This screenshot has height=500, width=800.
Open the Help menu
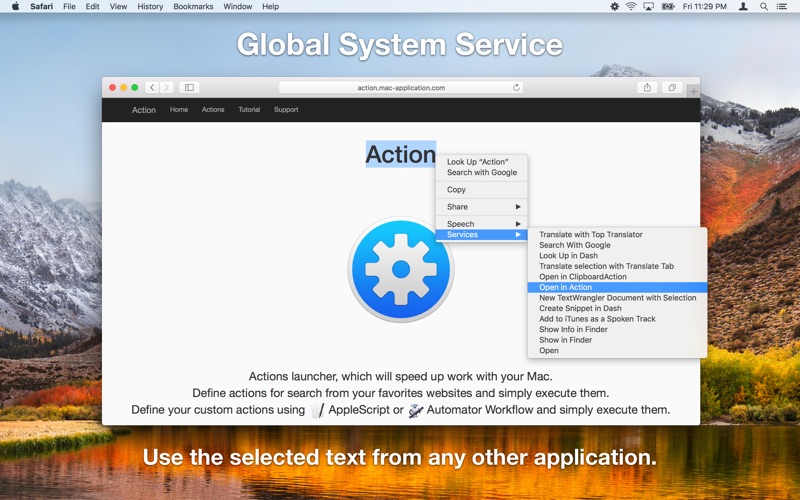click(270, 7)
